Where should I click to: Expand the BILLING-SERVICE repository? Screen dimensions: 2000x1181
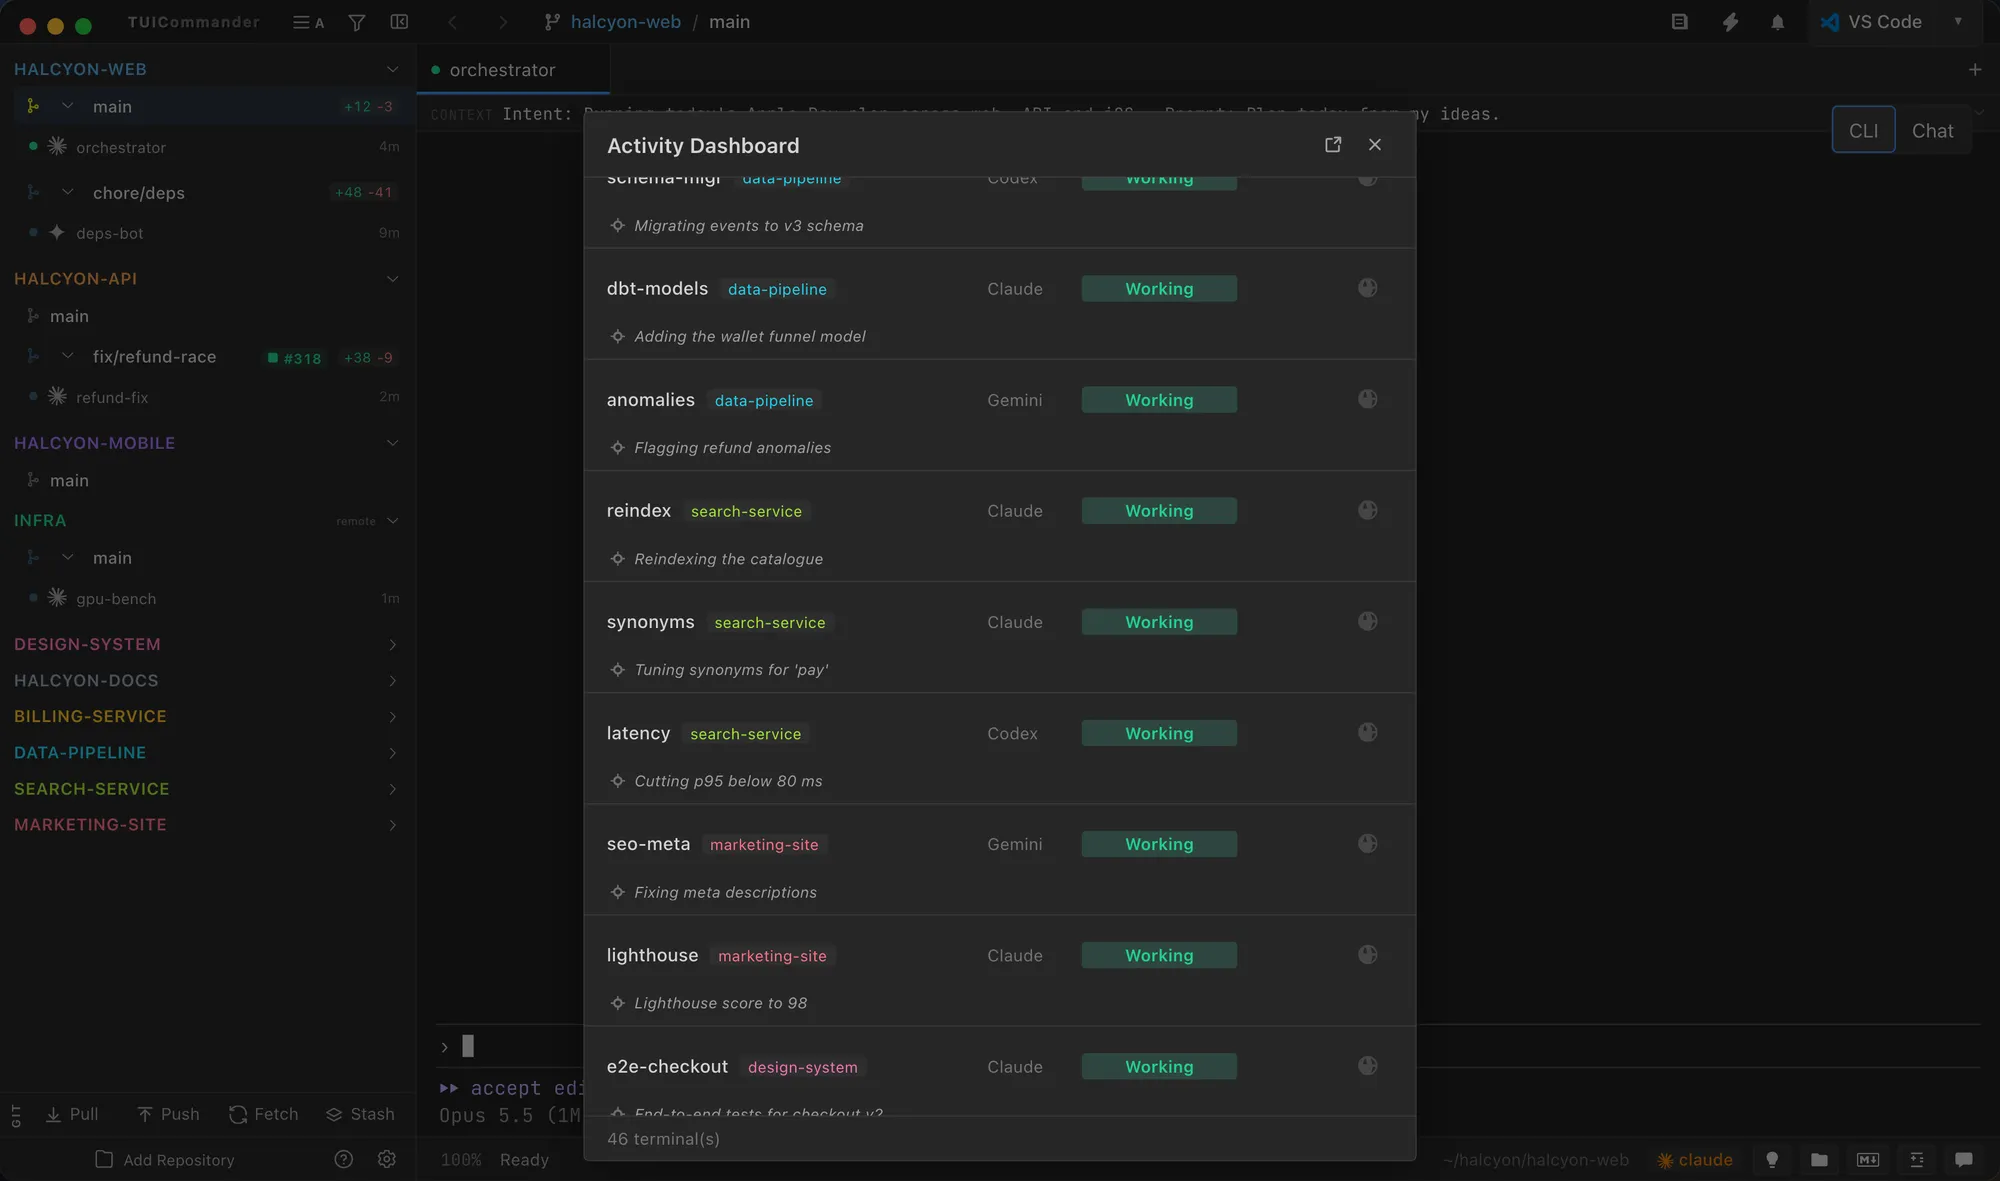click(392, 717)
